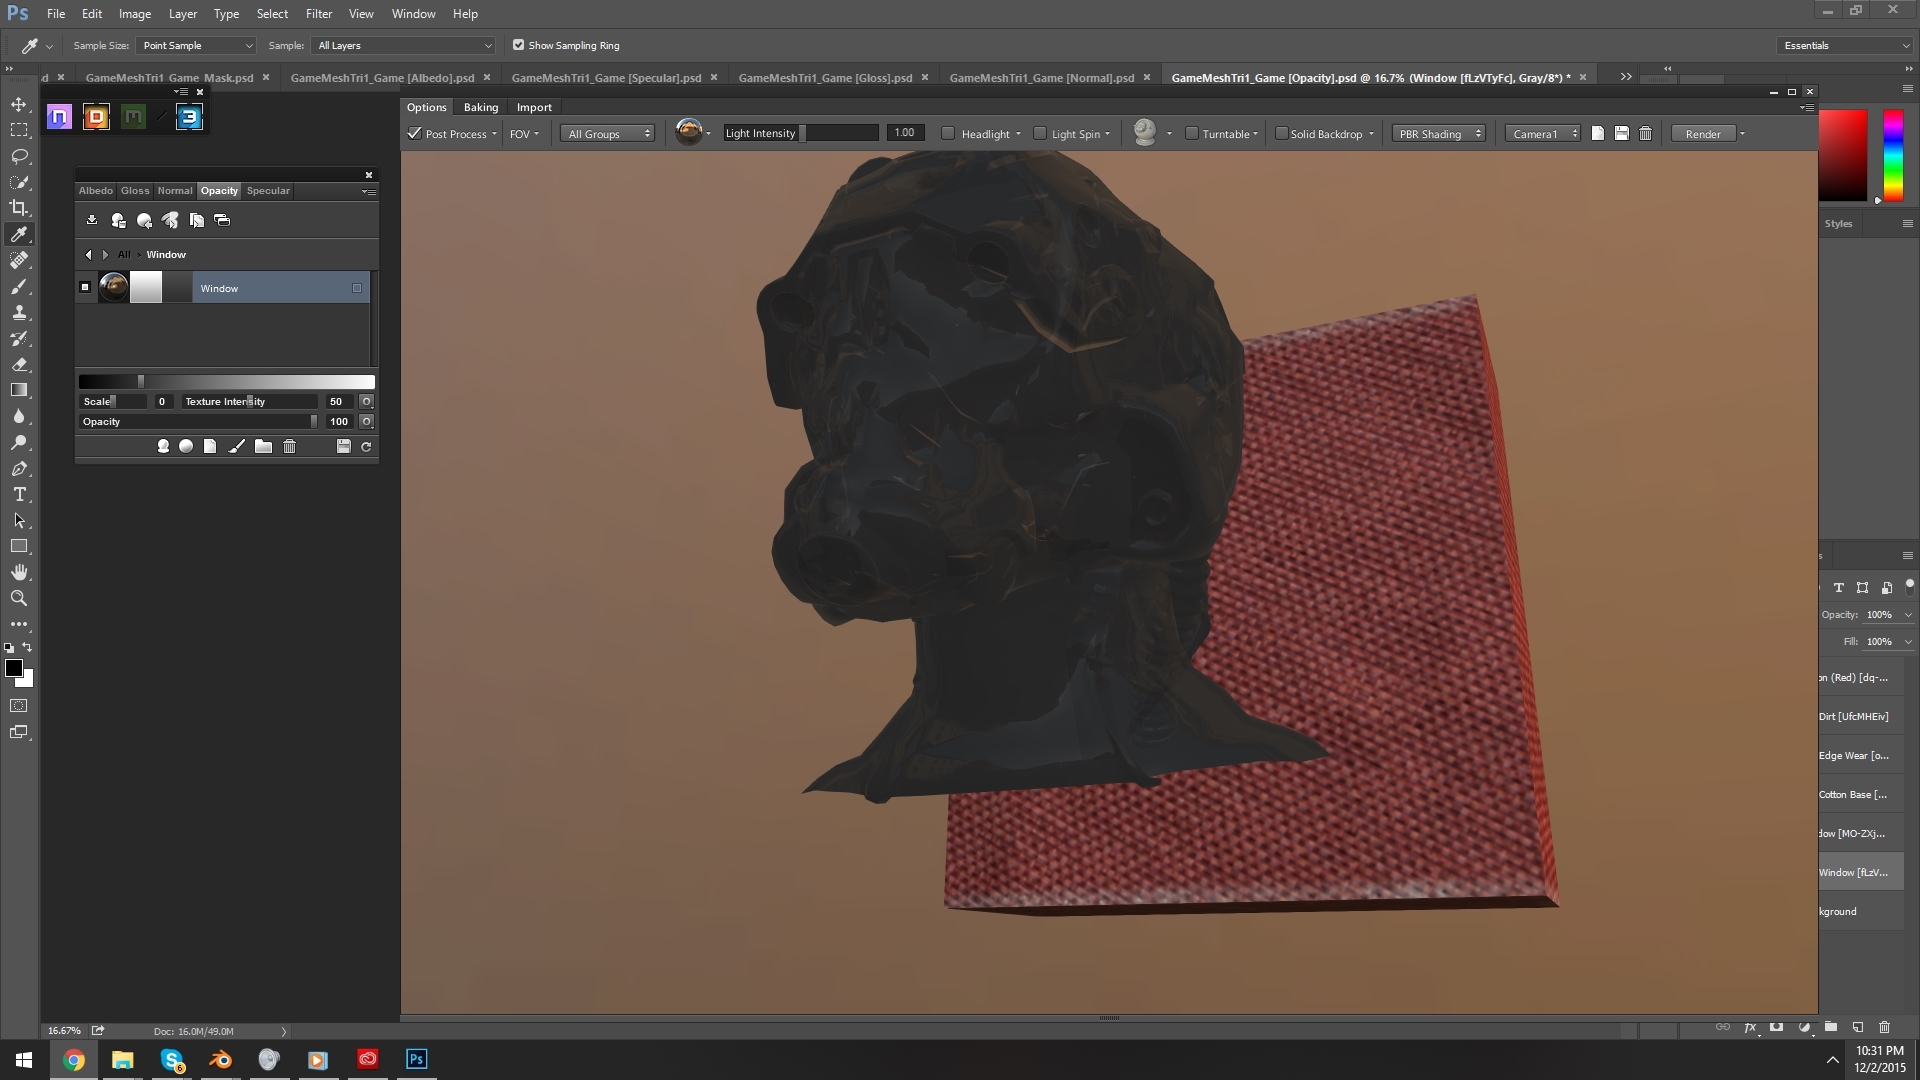Select the Type tool
The image size is (1920, 1080).
pos(19,495)
